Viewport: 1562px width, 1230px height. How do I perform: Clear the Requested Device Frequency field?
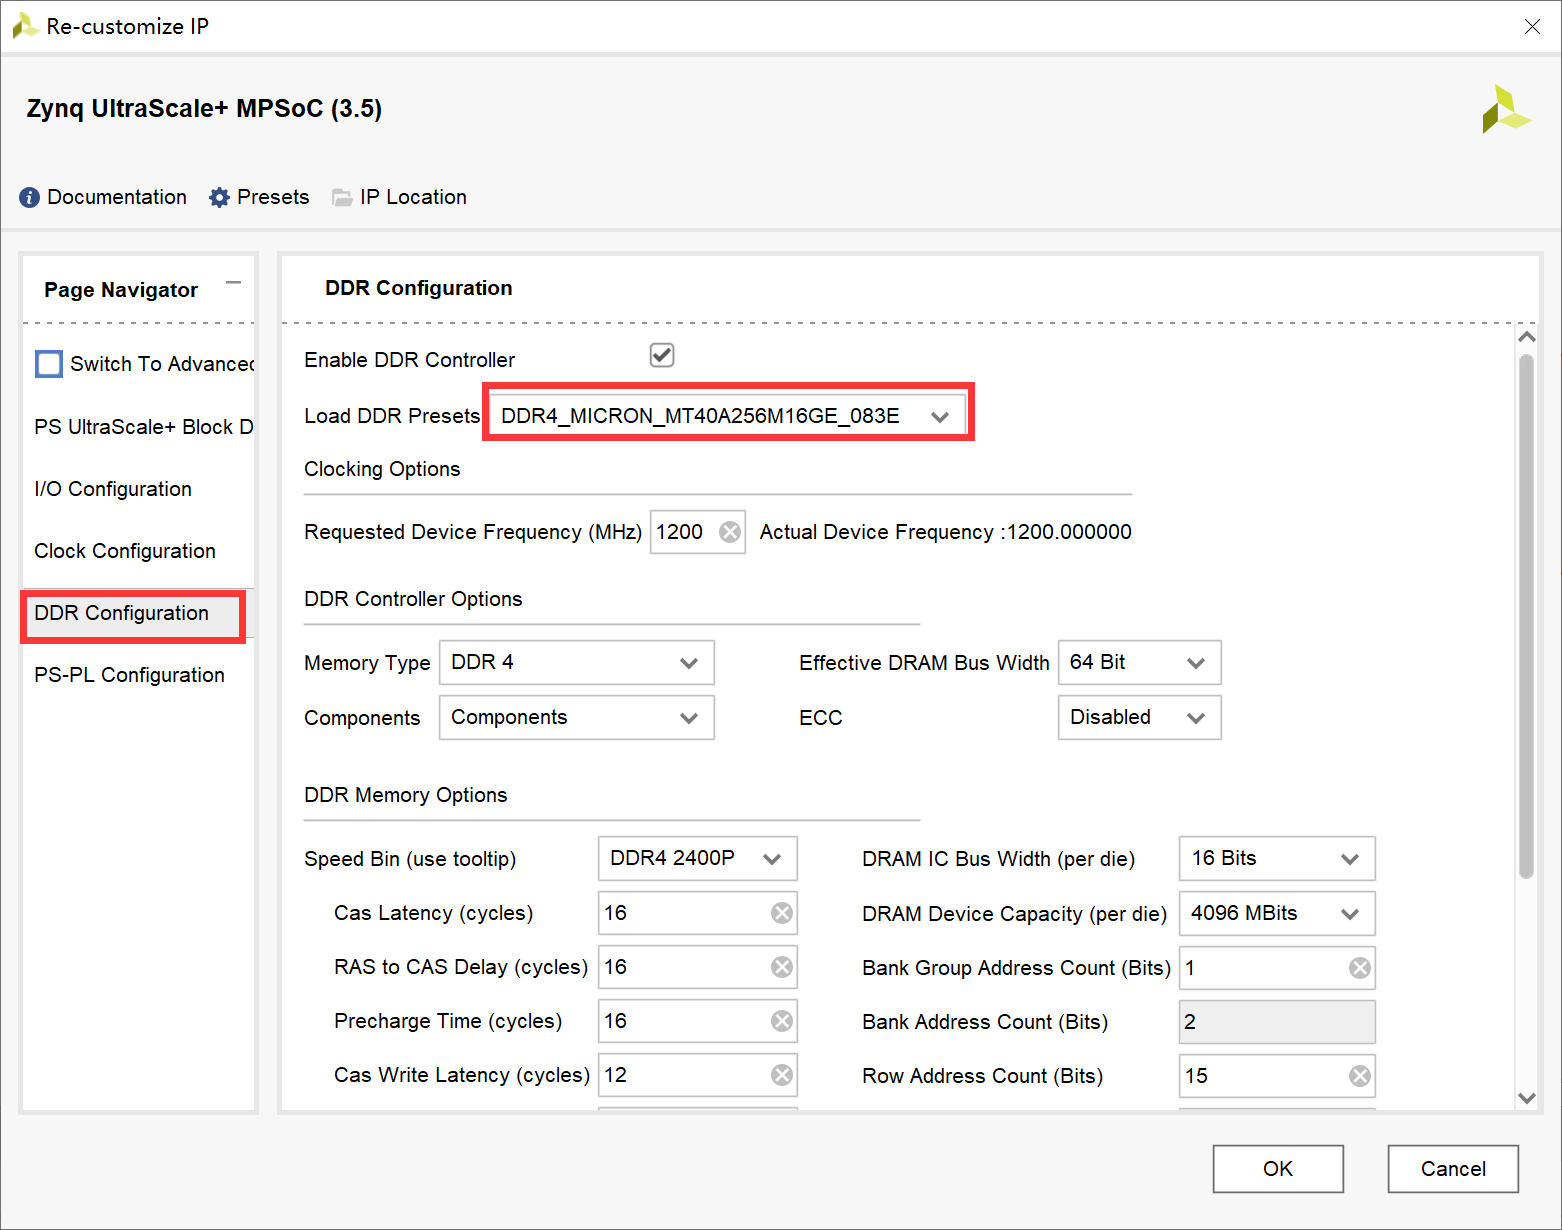click(730, 532)
